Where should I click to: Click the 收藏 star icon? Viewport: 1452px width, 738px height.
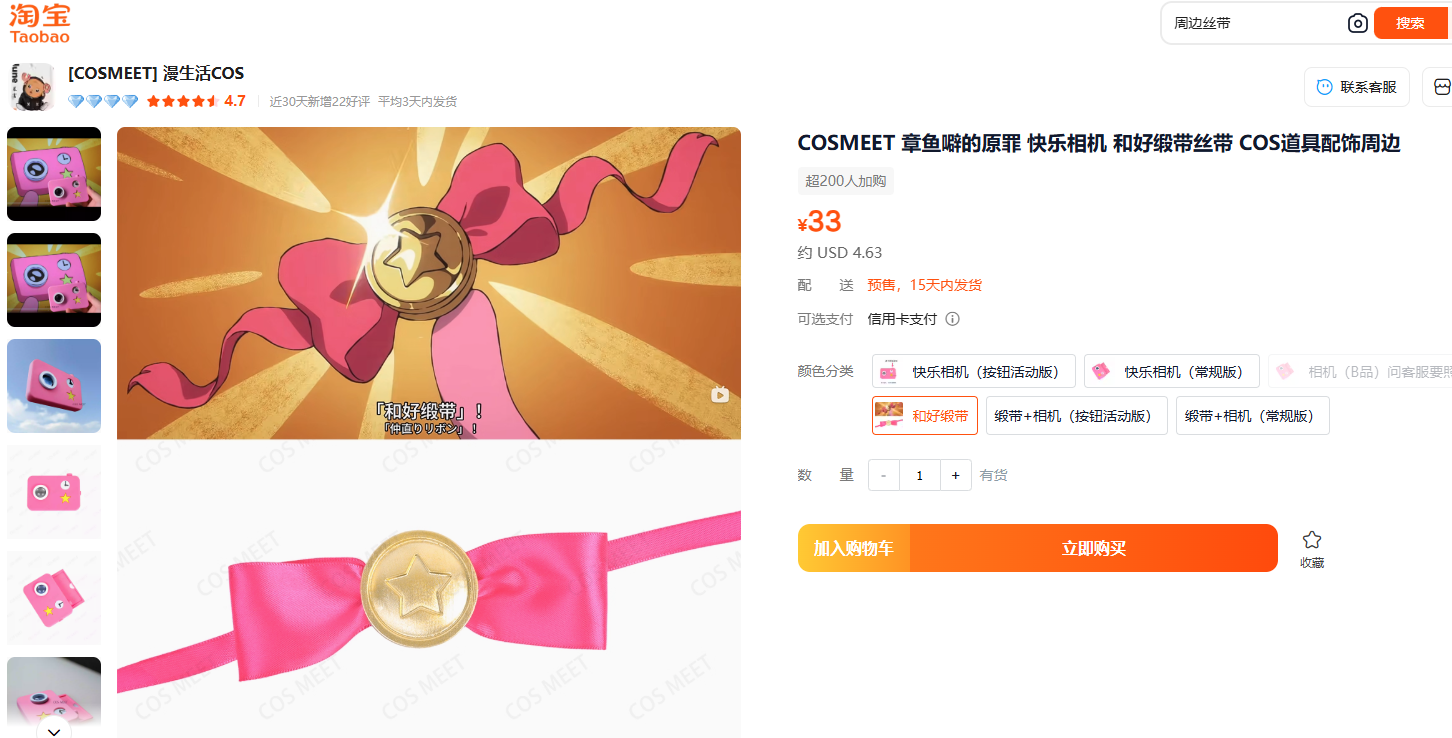pyautogui.click(x=1311, y=540)
